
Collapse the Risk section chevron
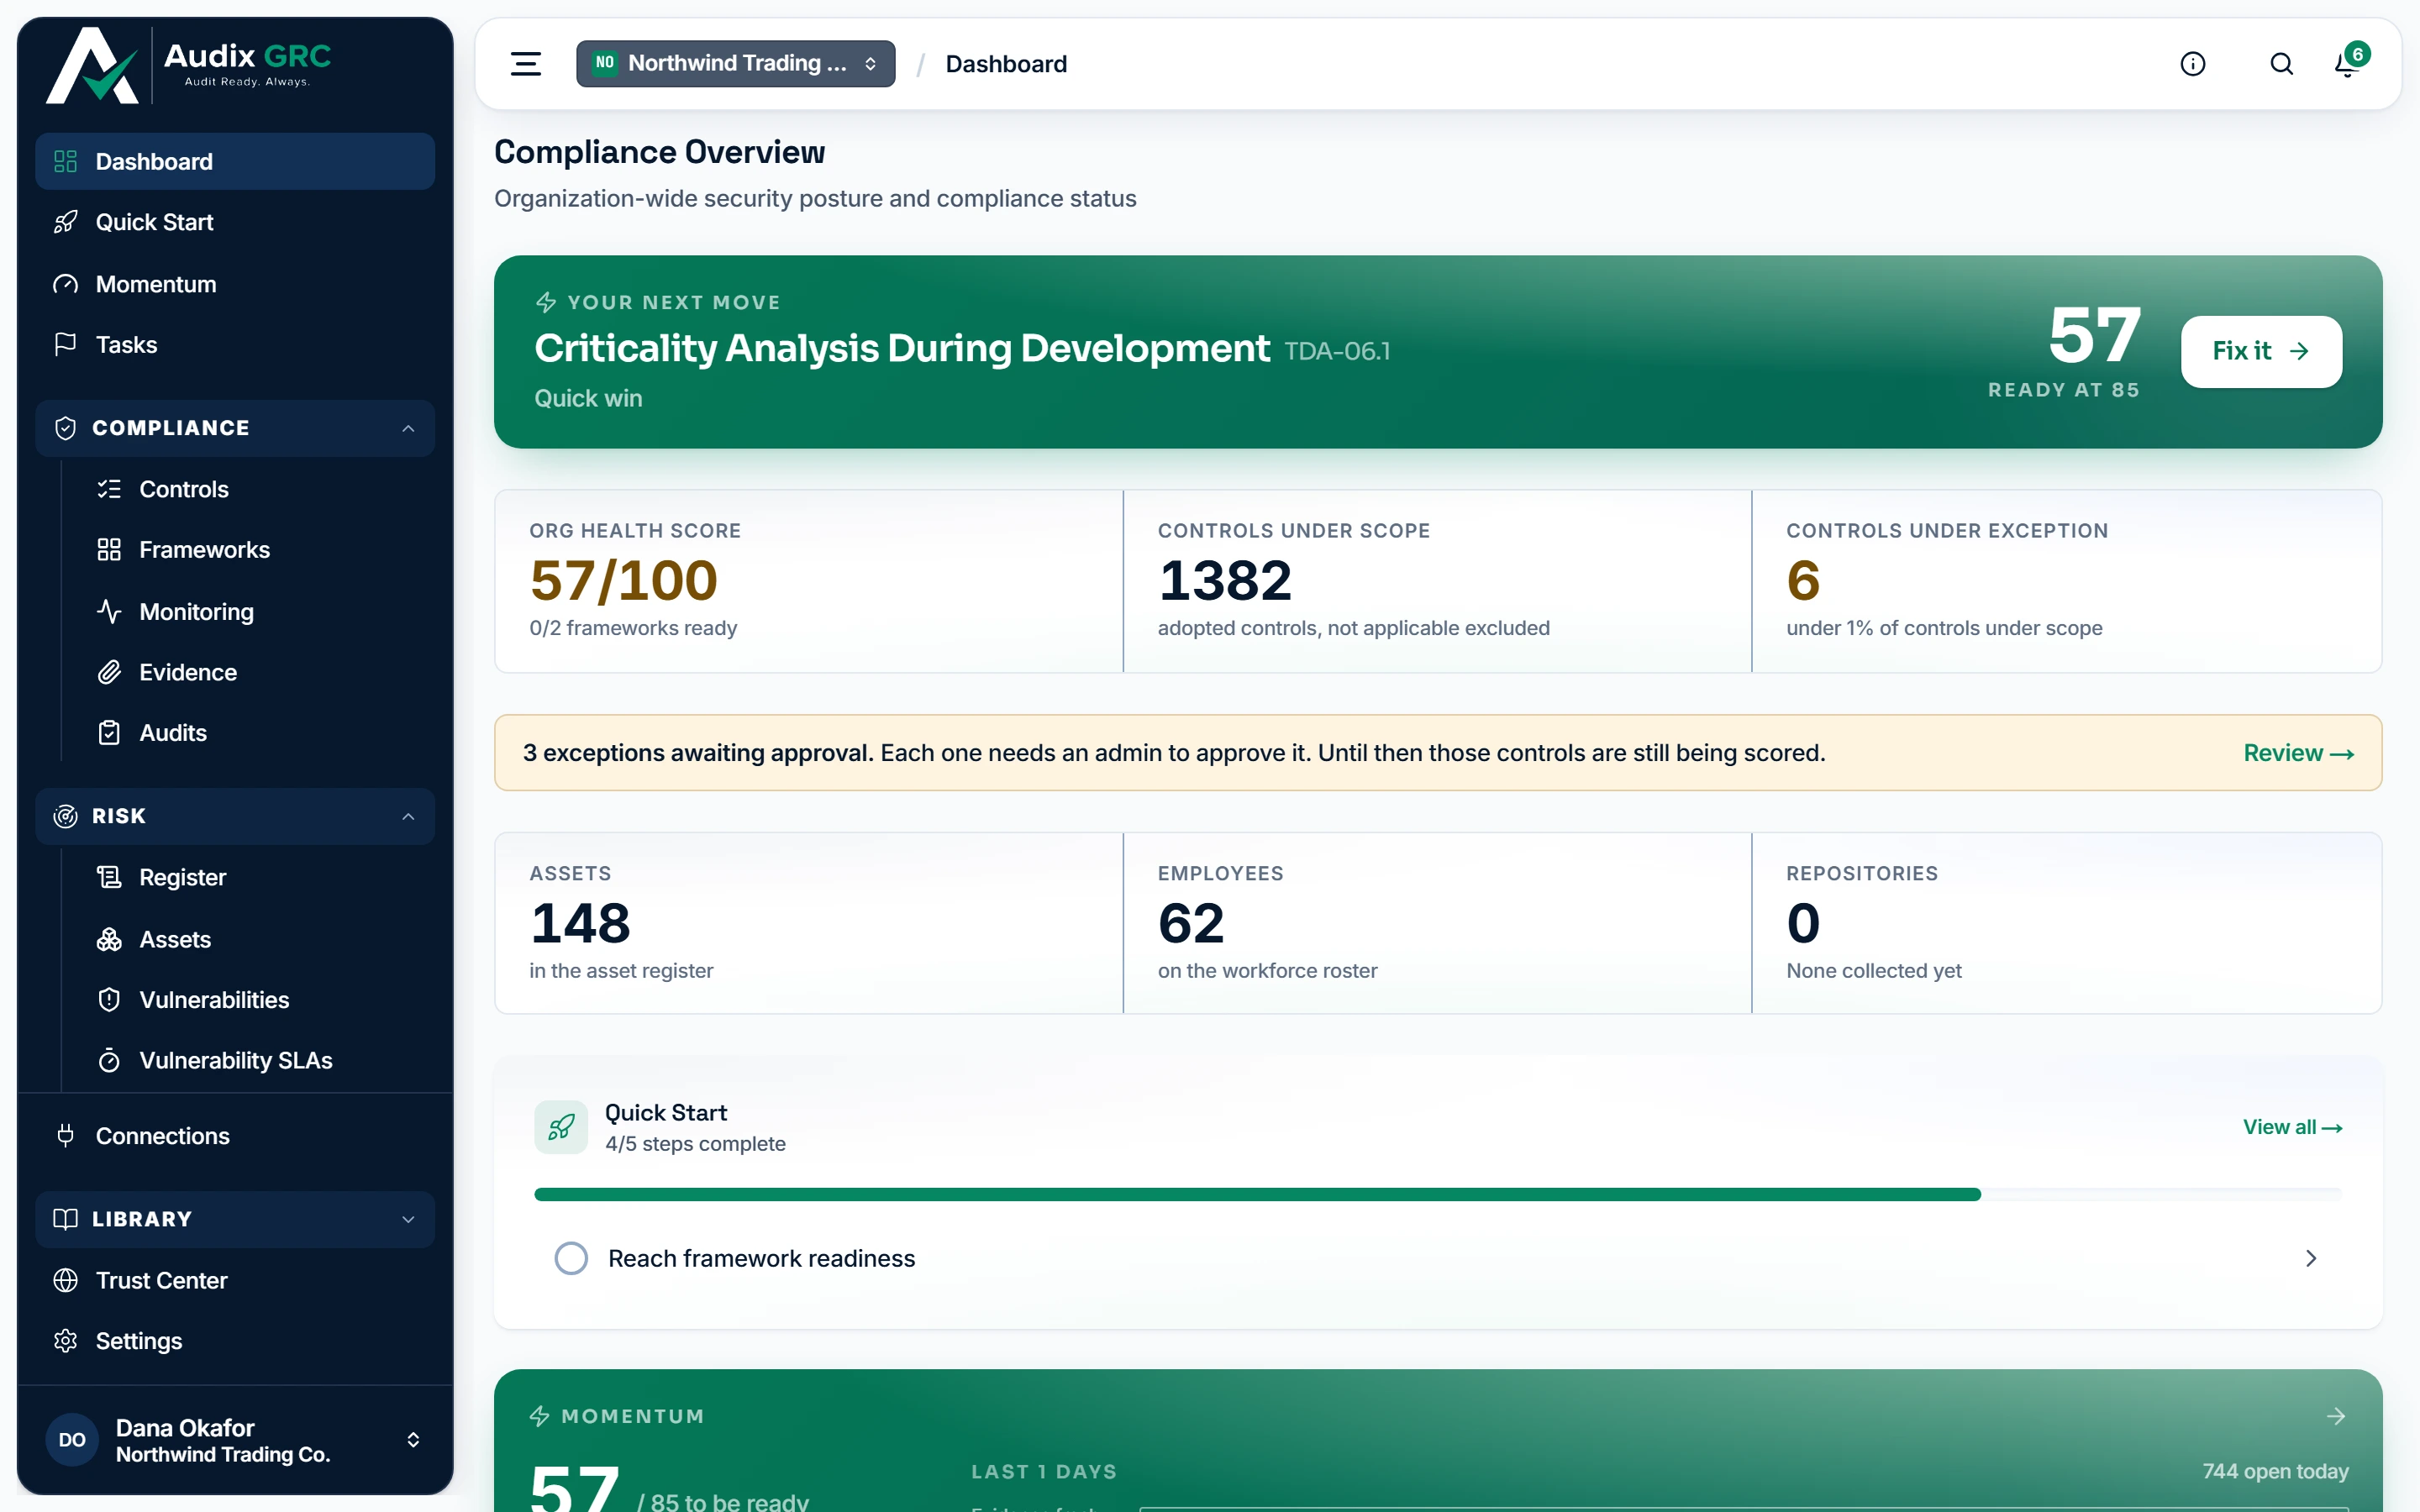408,816
